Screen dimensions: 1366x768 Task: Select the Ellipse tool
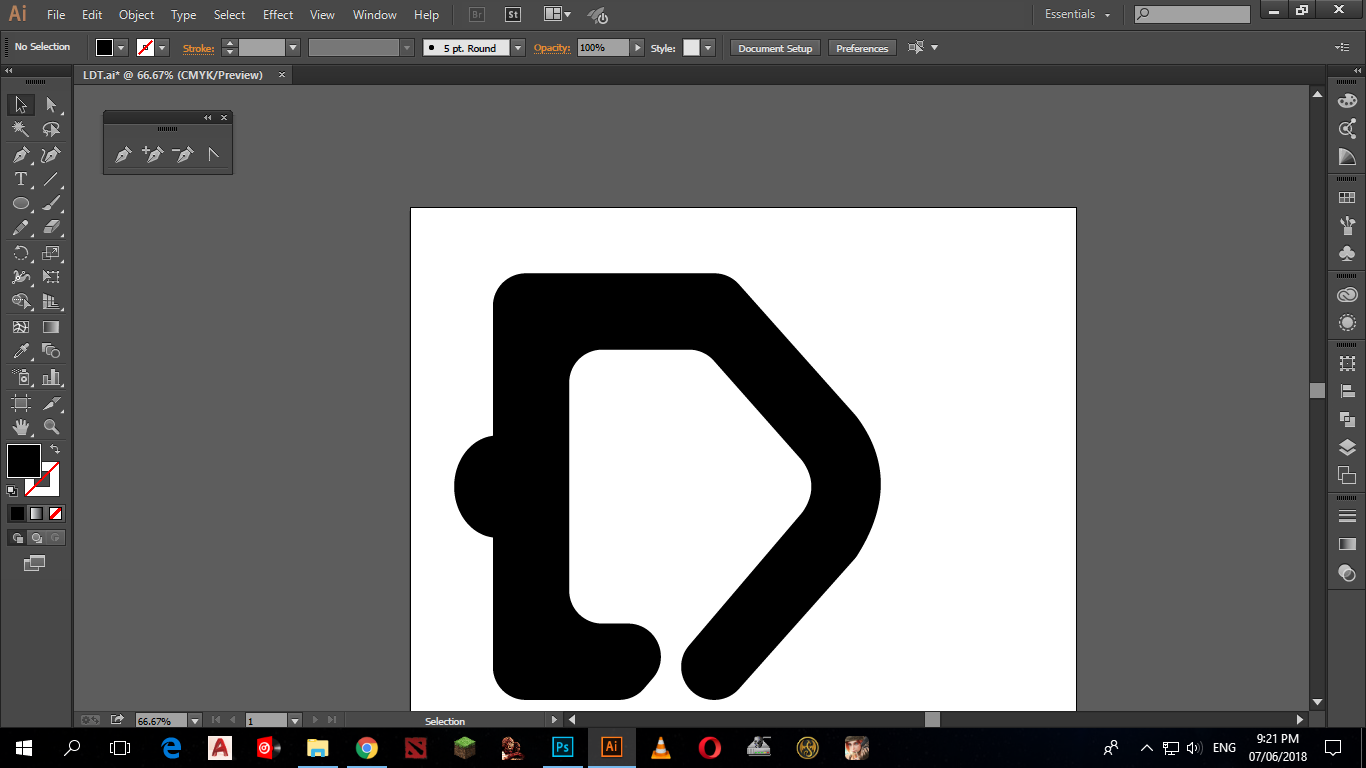tap(21, 204)
